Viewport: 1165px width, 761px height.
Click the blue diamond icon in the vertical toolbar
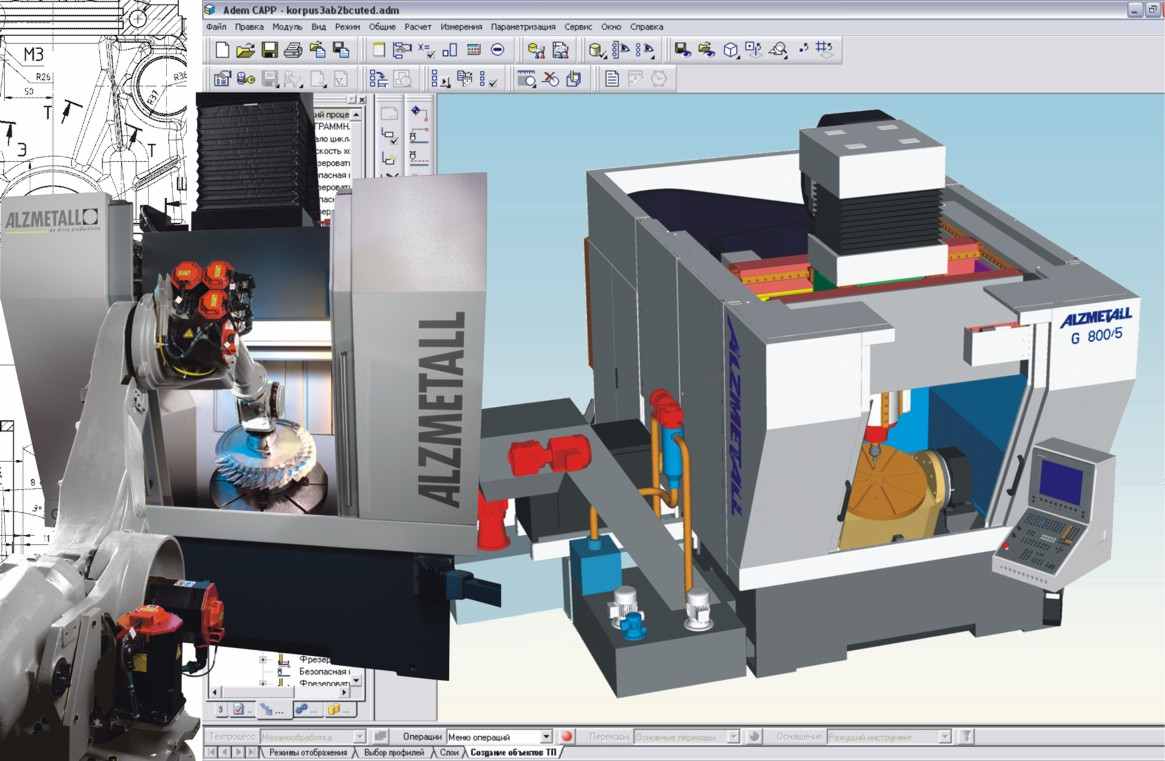(x=418, y=113)
